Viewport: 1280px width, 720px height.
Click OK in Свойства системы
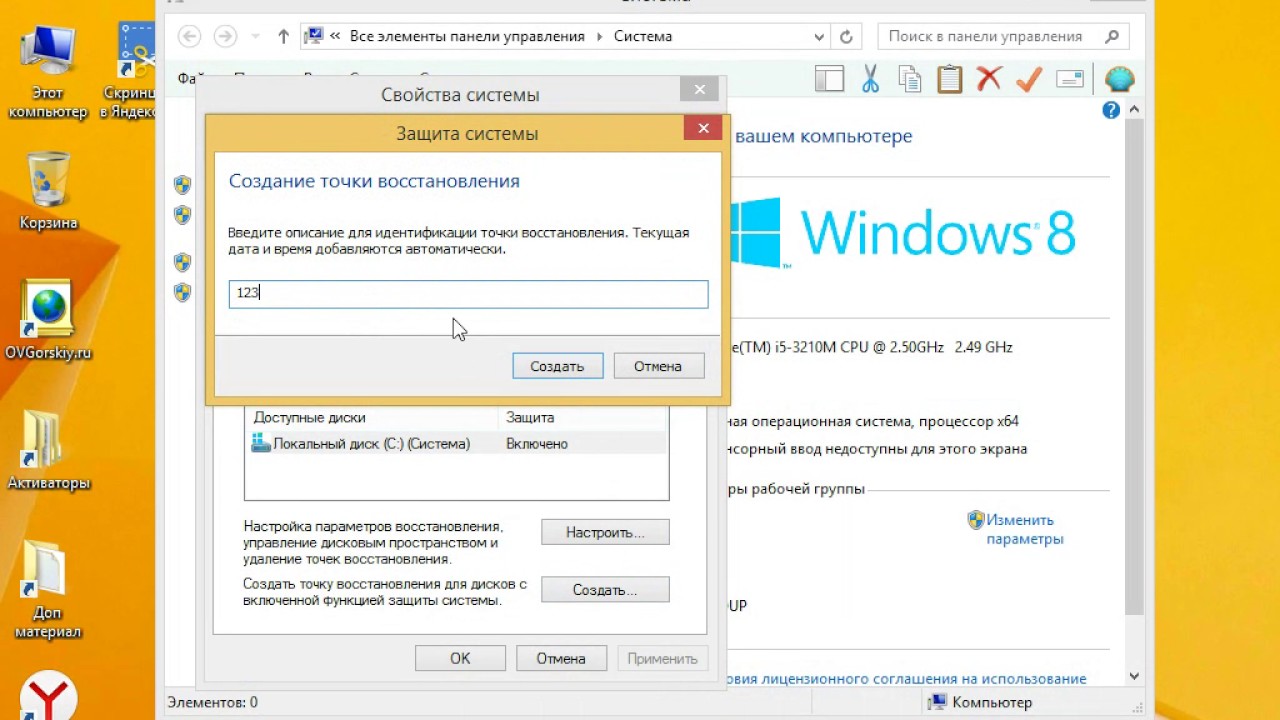(x=460, y=658)
